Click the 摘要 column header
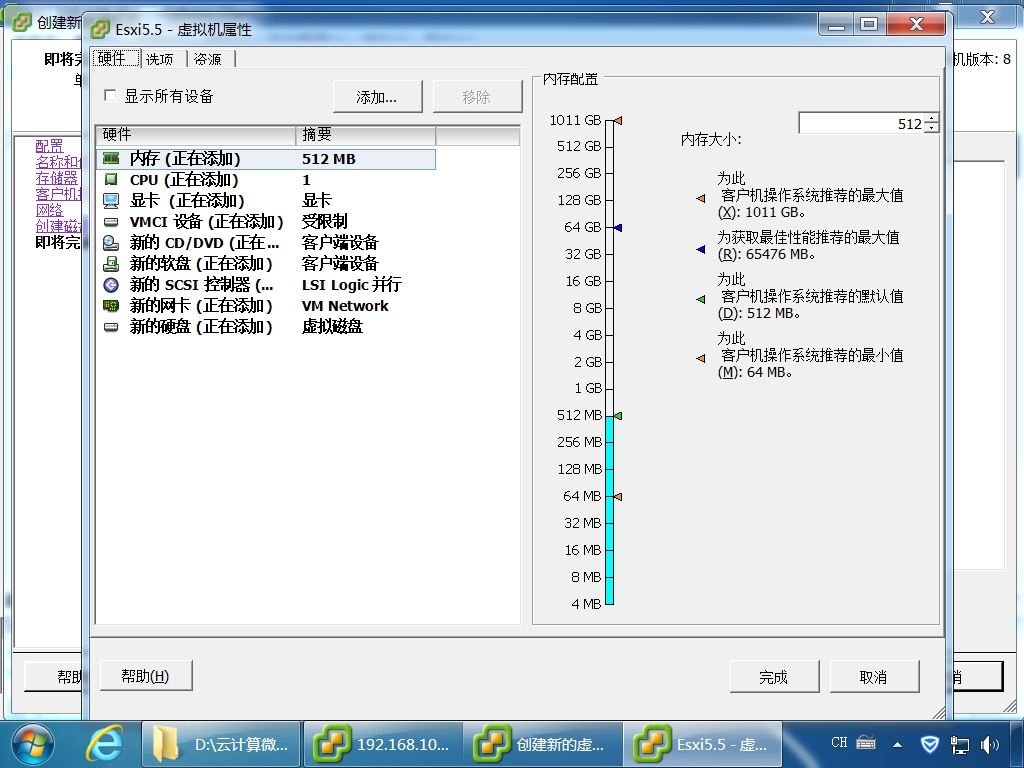 (x=366, y=135)
